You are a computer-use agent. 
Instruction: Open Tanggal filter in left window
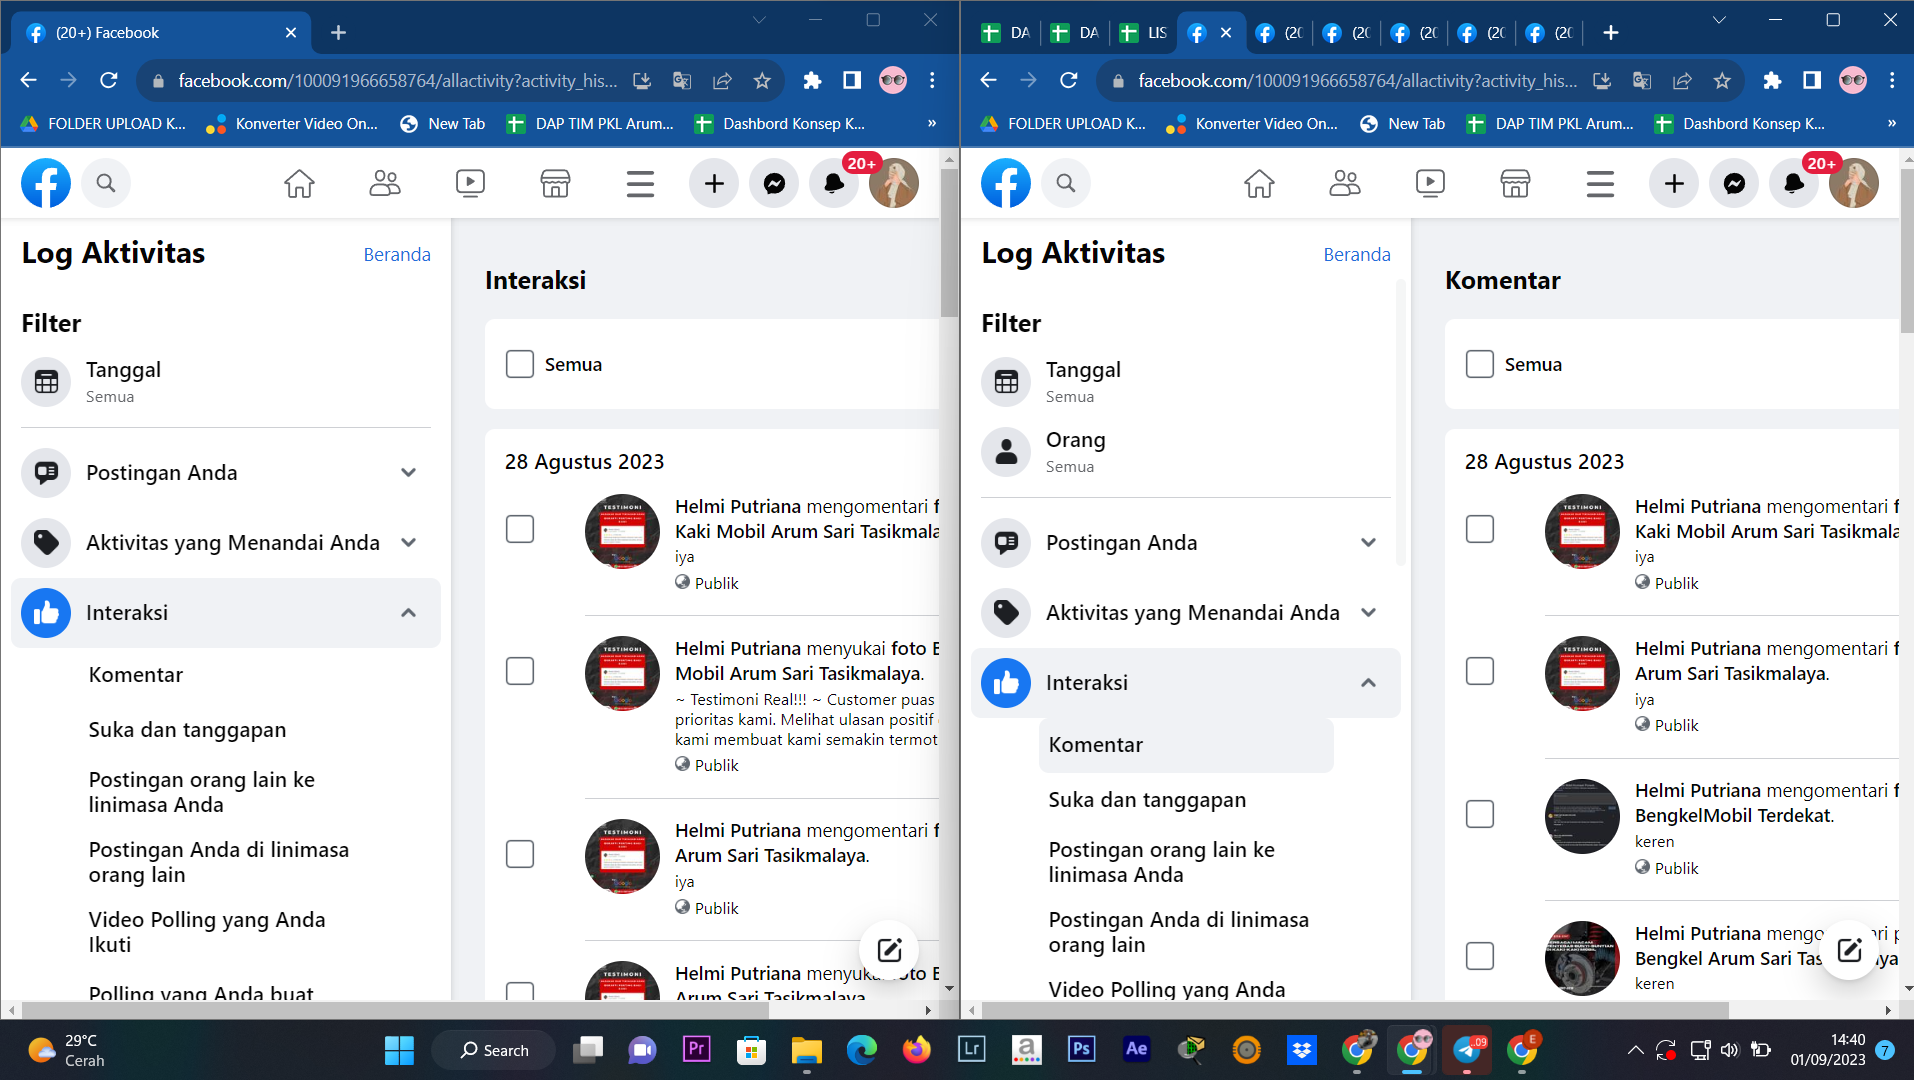226,382
